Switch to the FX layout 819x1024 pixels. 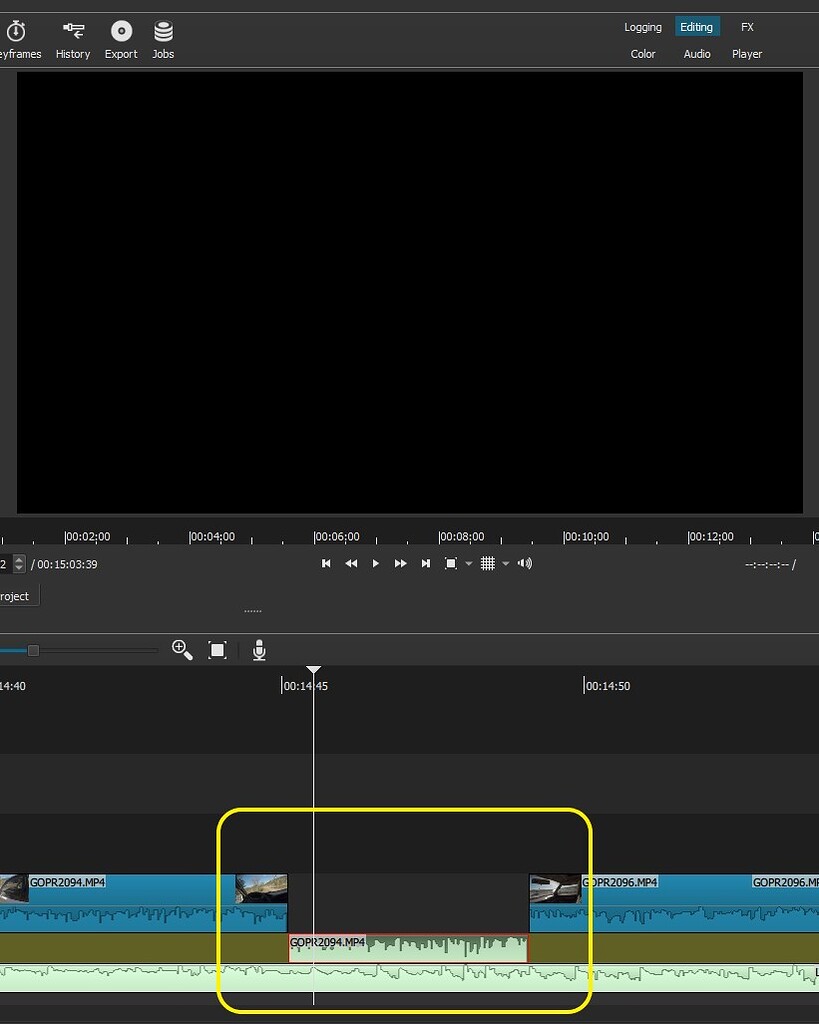747,27
